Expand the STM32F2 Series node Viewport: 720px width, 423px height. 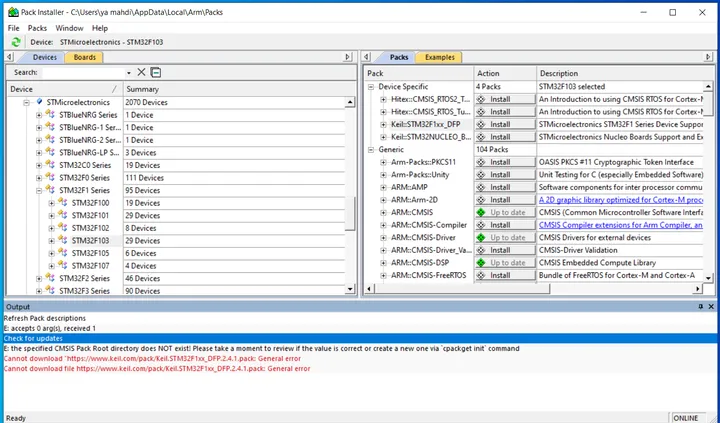point(39,278)
